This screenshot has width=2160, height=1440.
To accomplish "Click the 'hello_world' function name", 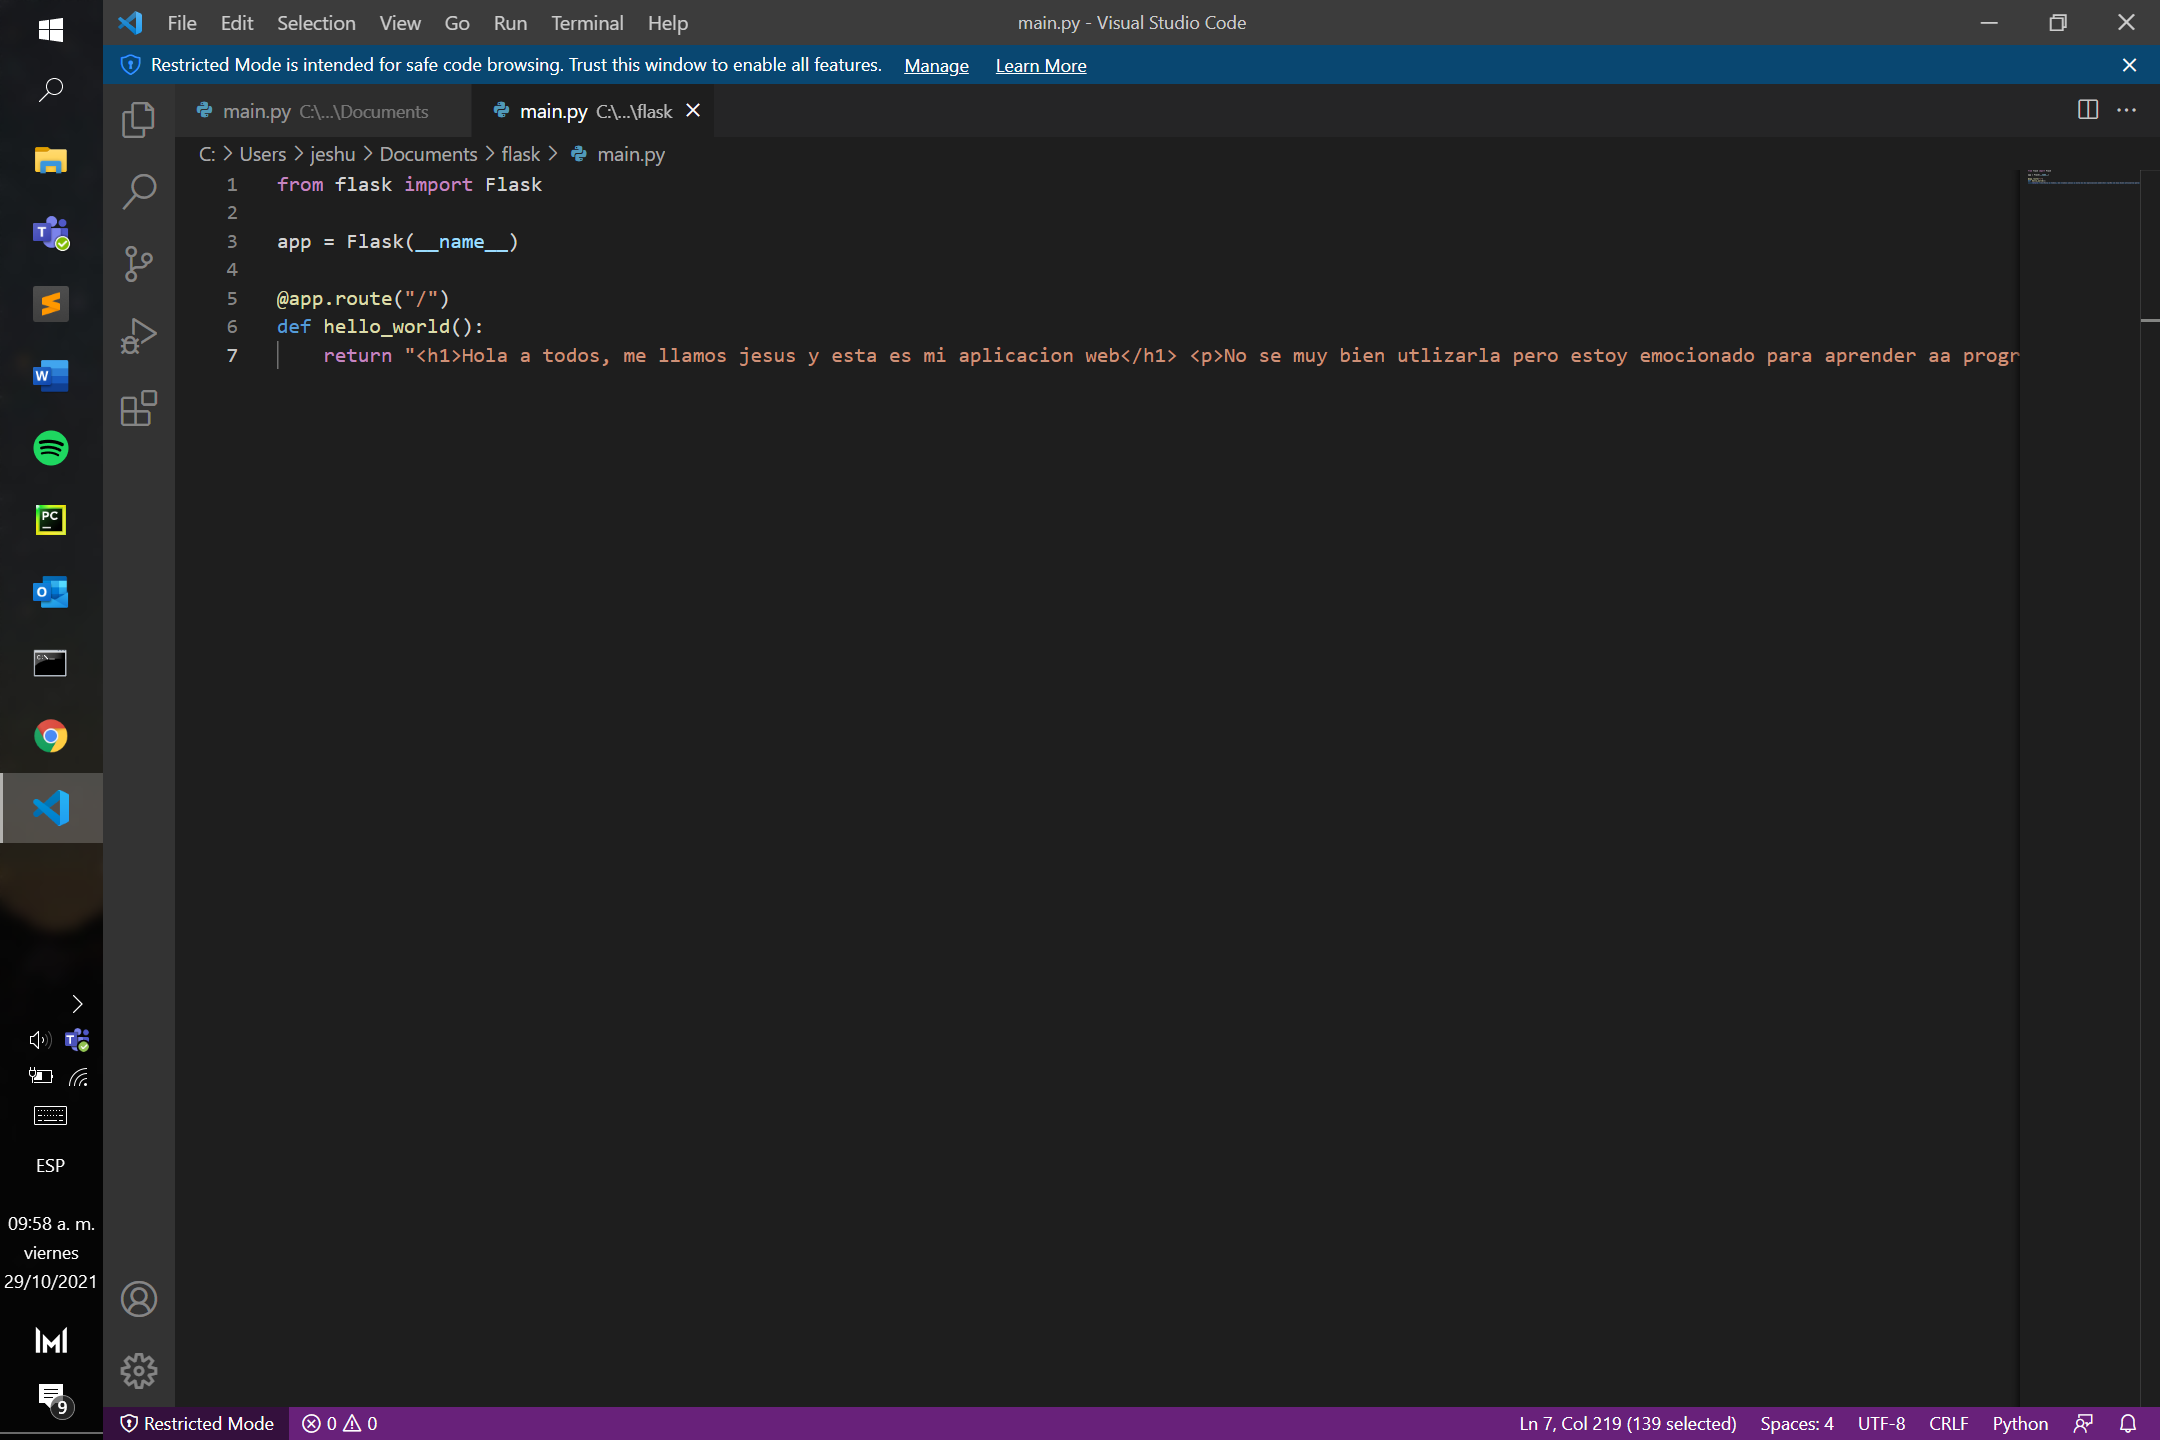I will point(387,327).
